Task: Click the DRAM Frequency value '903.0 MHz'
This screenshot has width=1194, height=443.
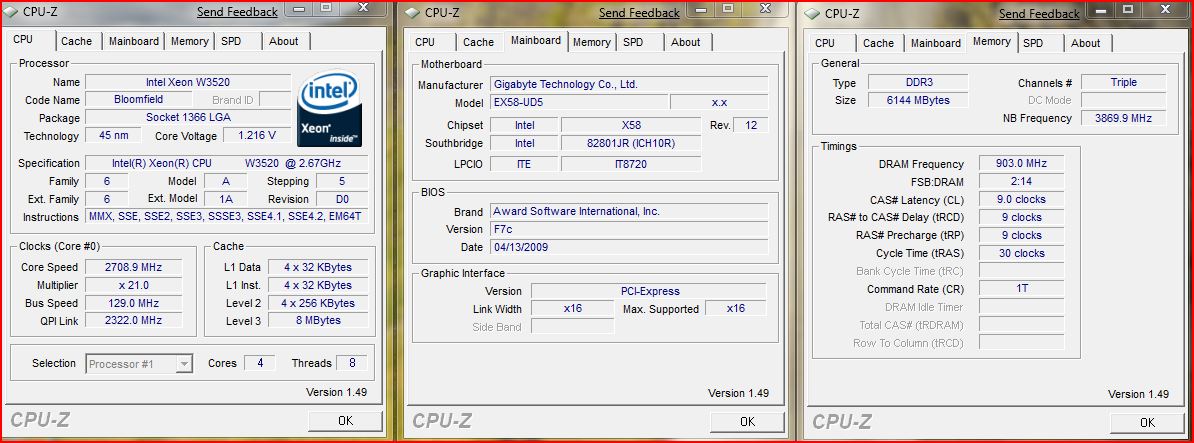Action: pos(1022,163)
